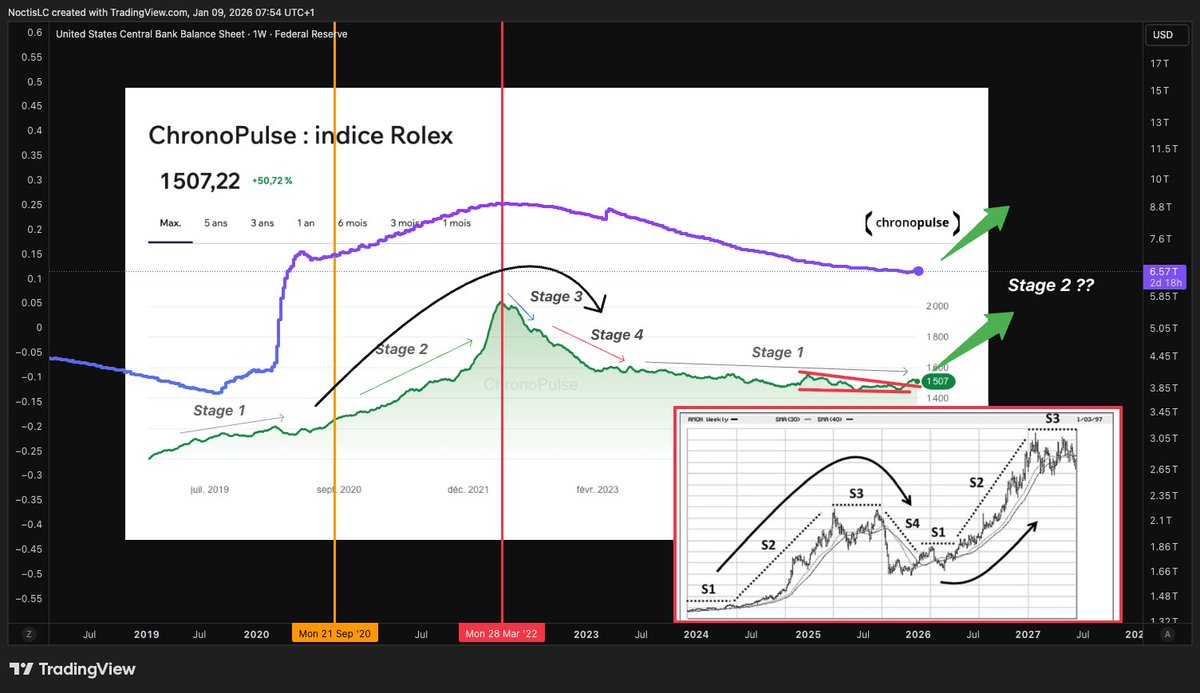Select the 5 ans range tab
Image resolution: width=1200 pixels, height=693 pixels.
[217, 223]
